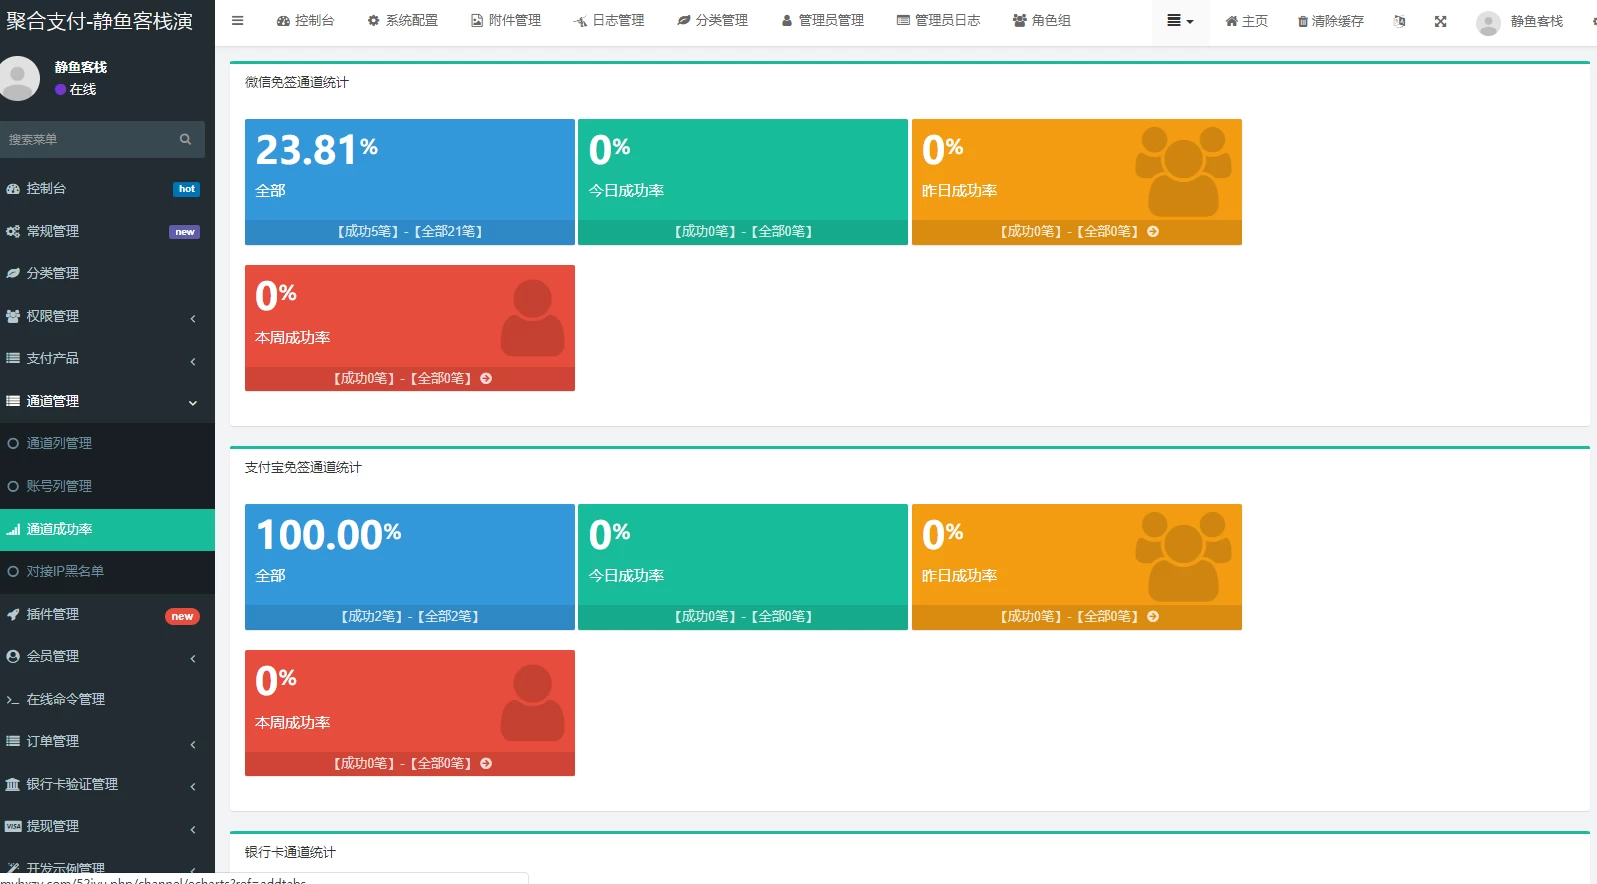Click the search magnifier icon in sidebar
Viewport: 1597px width, 884px height.
[185, 139]
